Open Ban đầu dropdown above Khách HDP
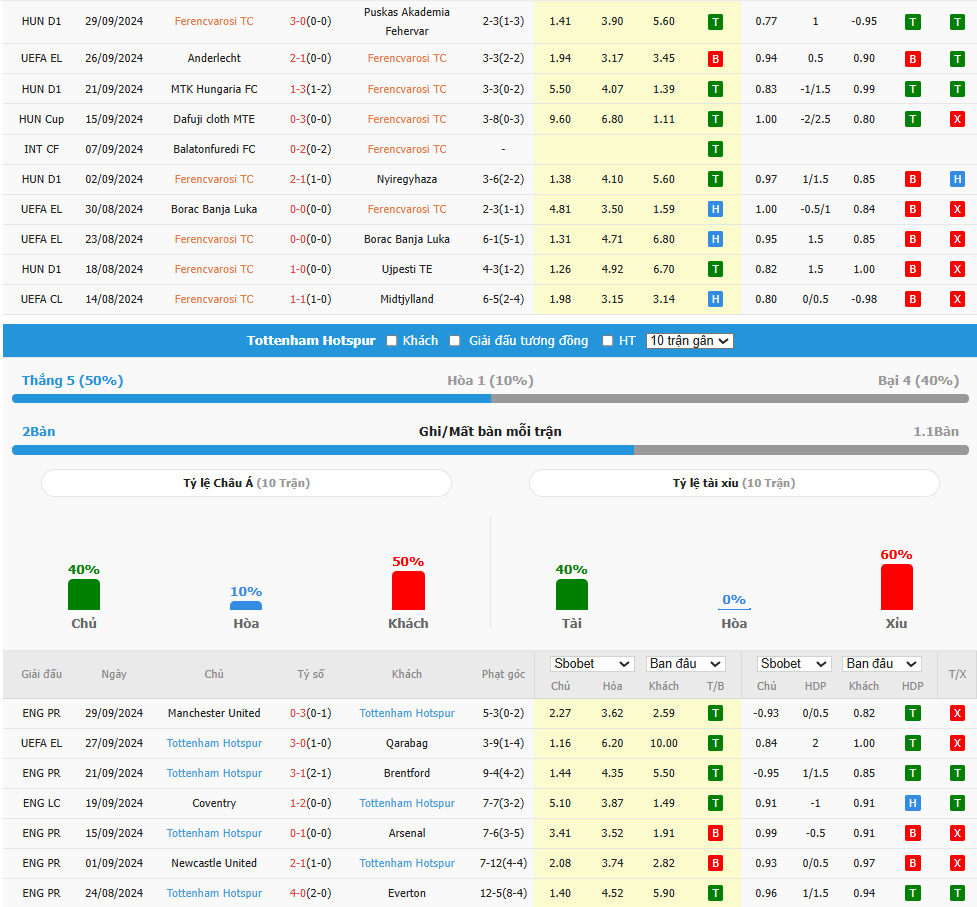This screenshot has width=977, height=907. coord(882,664)
